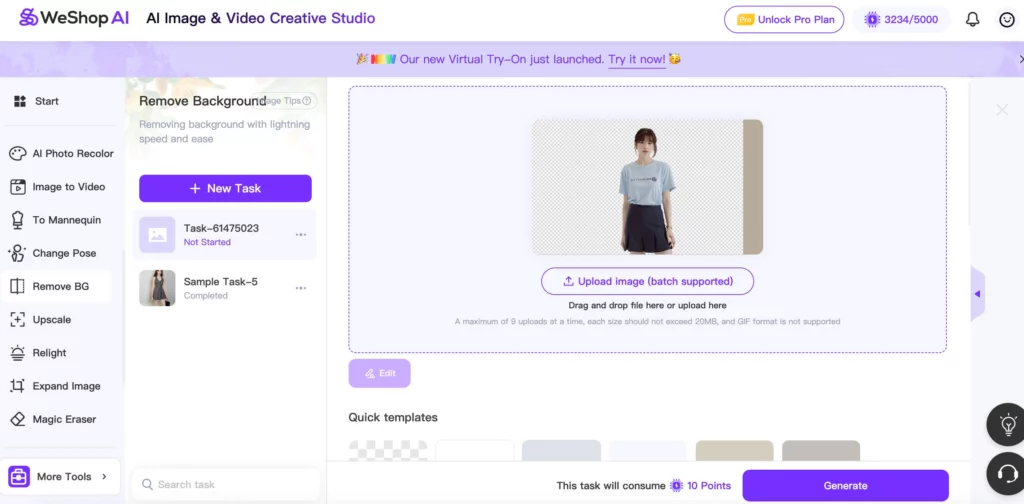Expand the More Tools menu
The image size is (1024, 504).
[60, 477]
